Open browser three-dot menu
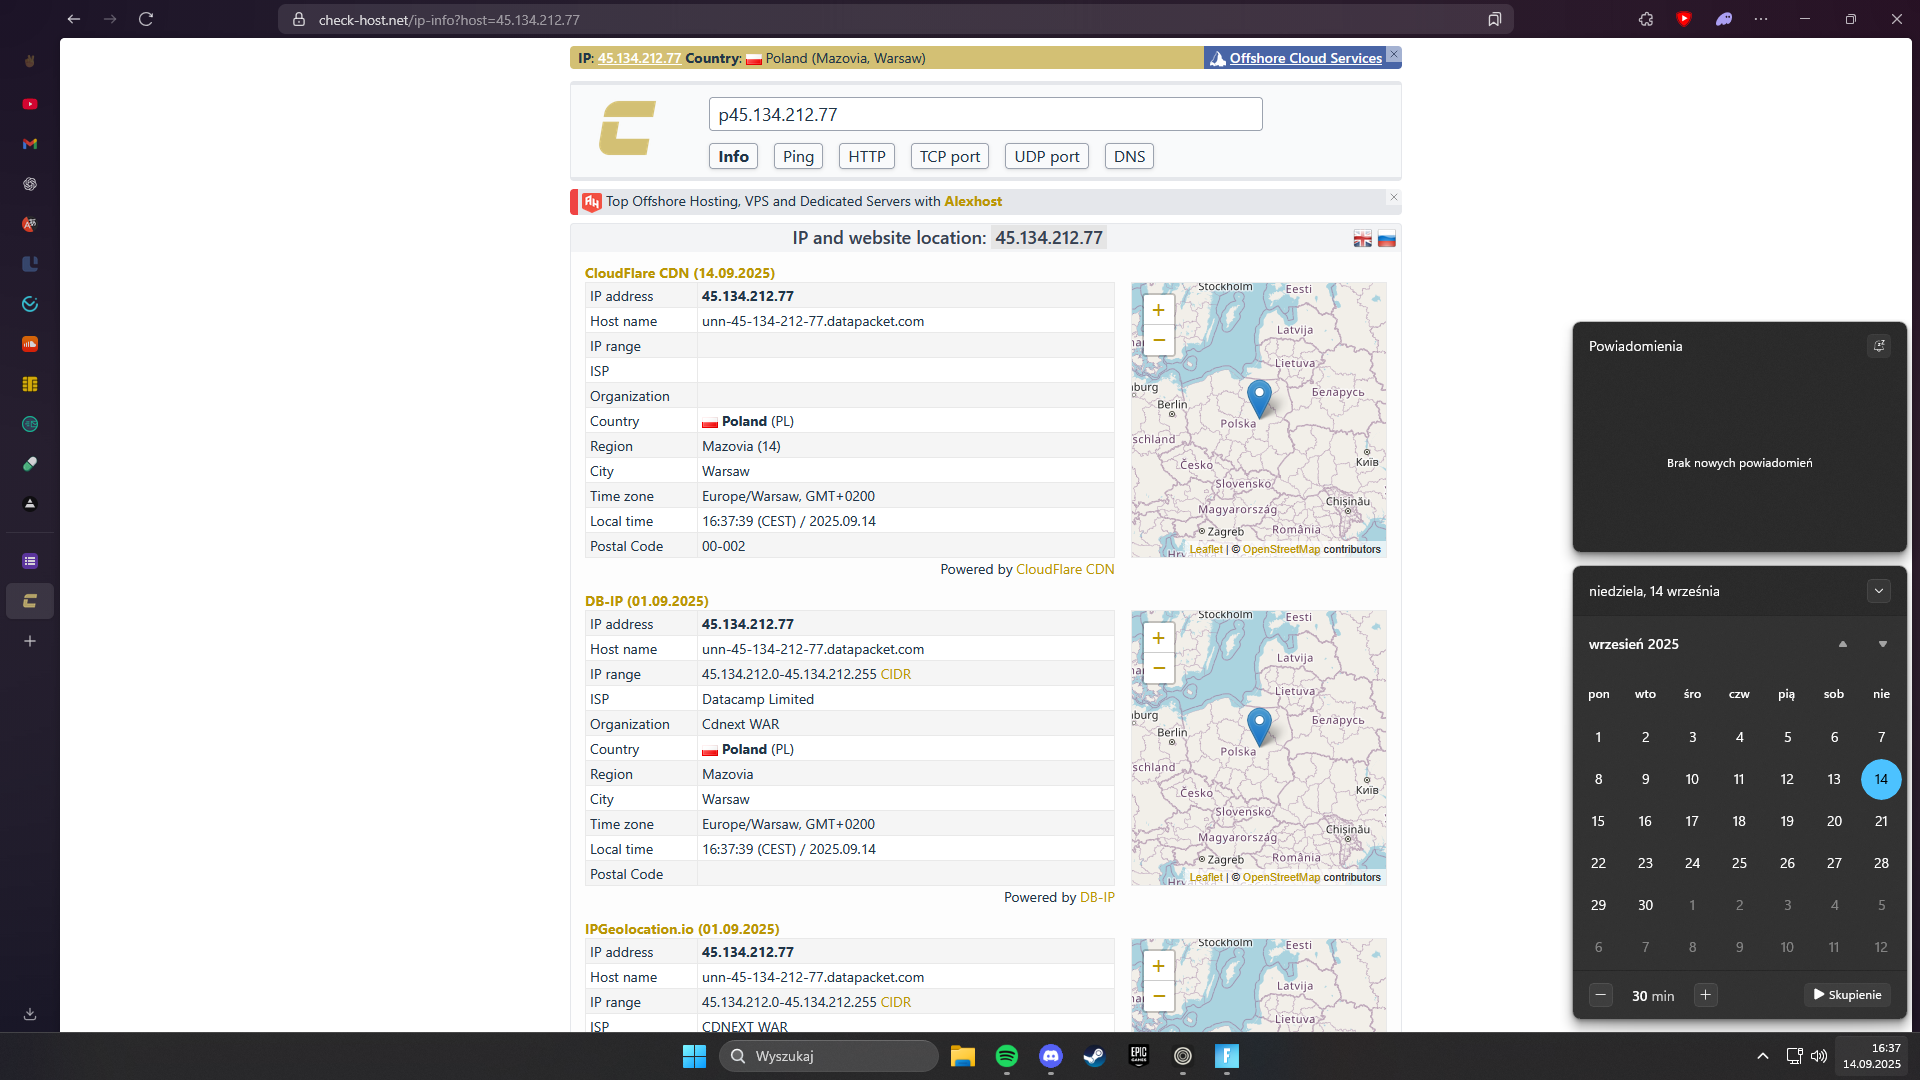This screenshot has height=1080, width=1920. point(1761,19)
